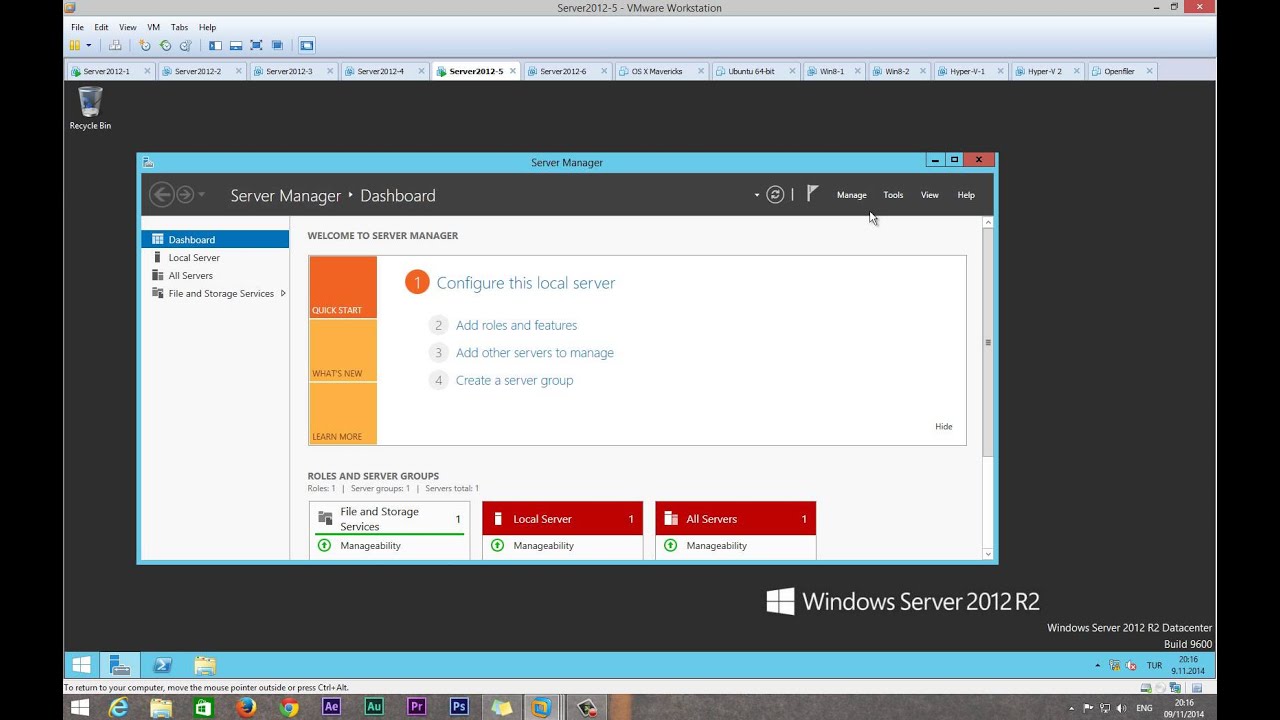Screen dimensions: 1280x720
Task: Click VMware send Ctrl+Alt+Del icon
Action: (x=115, y=45)
